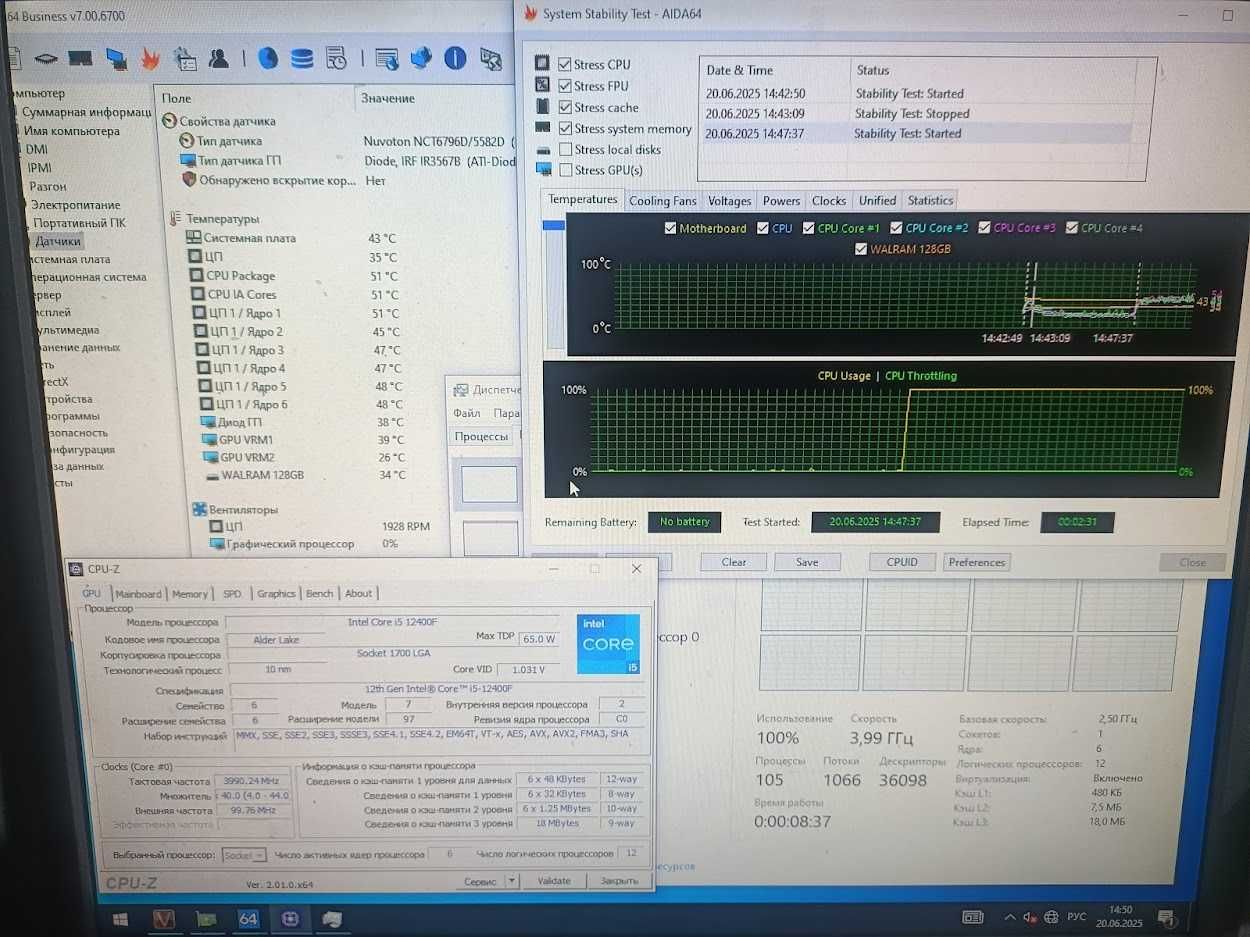The image size is (1250, 937).
Task: Open the Socket processor selection dropdown
Action: click(244, 855)
